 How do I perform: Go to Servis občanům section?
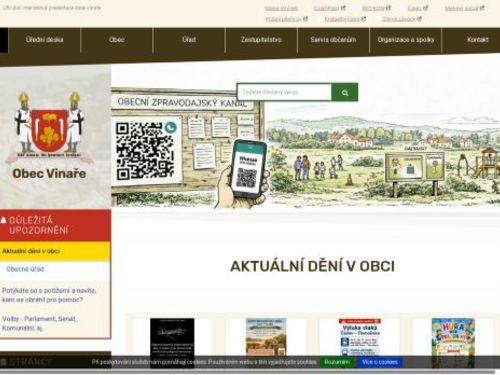pos(333,40)
